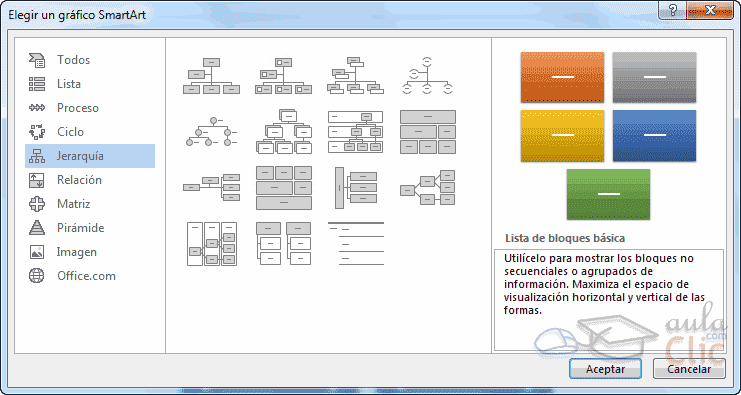
Task: Select the Pirámide category
Action: point(90,228)
